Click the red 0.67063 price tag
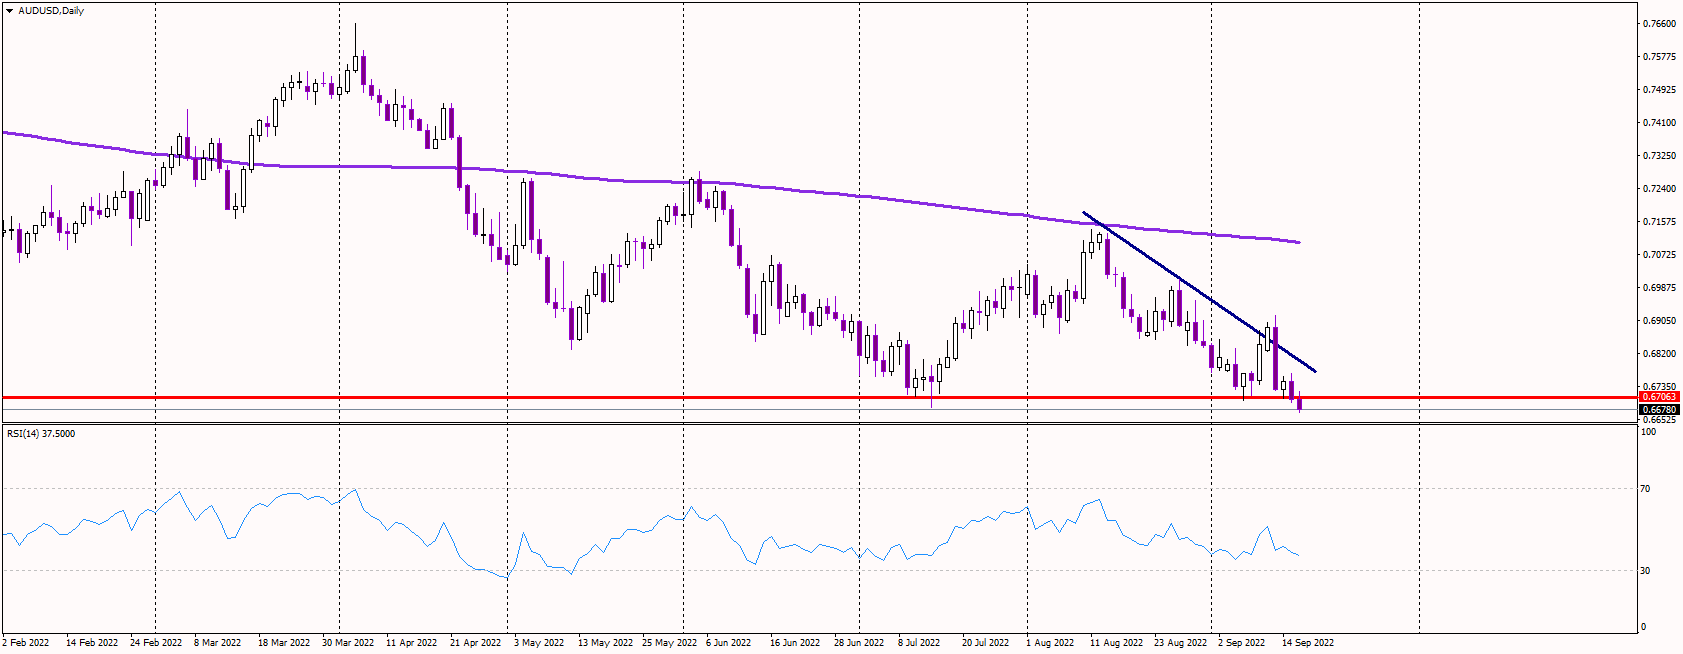This screenshot has width=1683, height=654. pyautogui.click(x=1659, y=397)
